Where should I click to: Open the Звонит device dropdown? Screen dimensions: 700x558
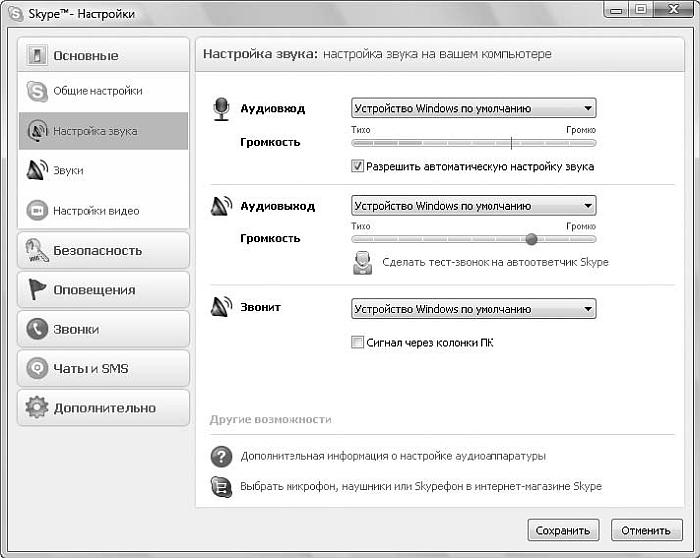point(473,309)
